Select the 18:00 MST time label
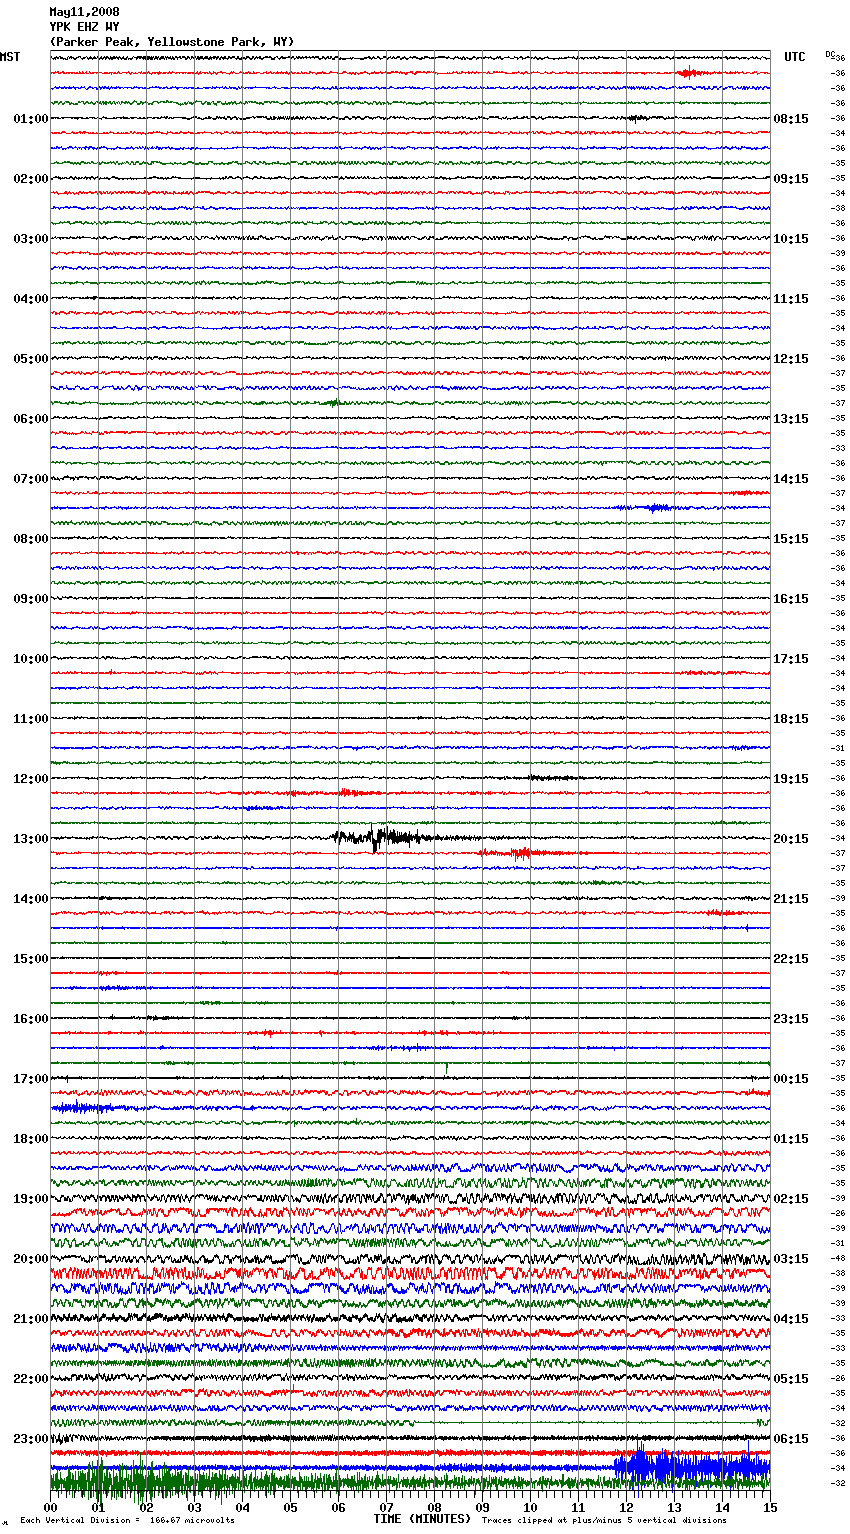The width and height of the screenshot is (850, 1534). (x=31, y=1139)
